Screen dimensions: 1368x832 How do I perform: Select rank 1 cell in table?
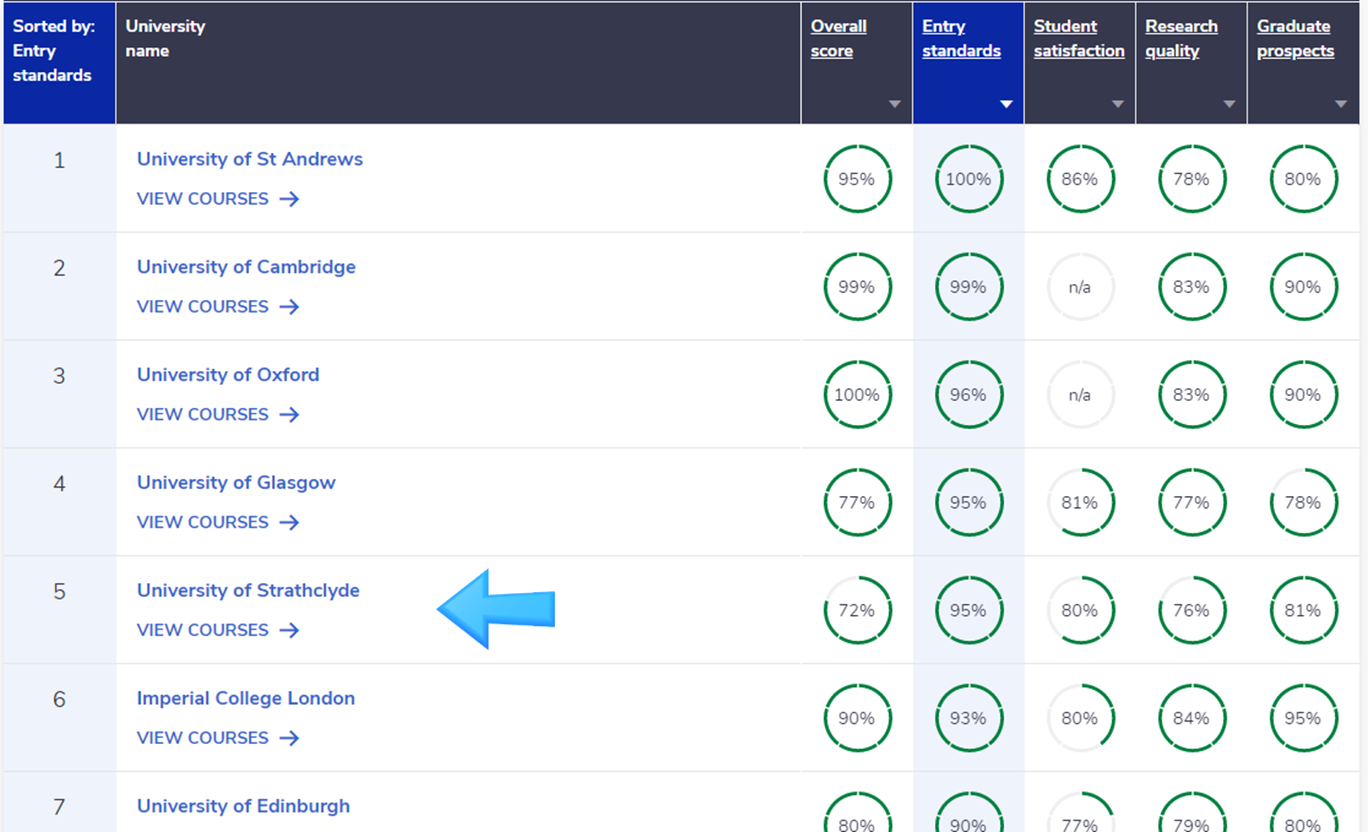pyautogui.click(x=60, y=178)
